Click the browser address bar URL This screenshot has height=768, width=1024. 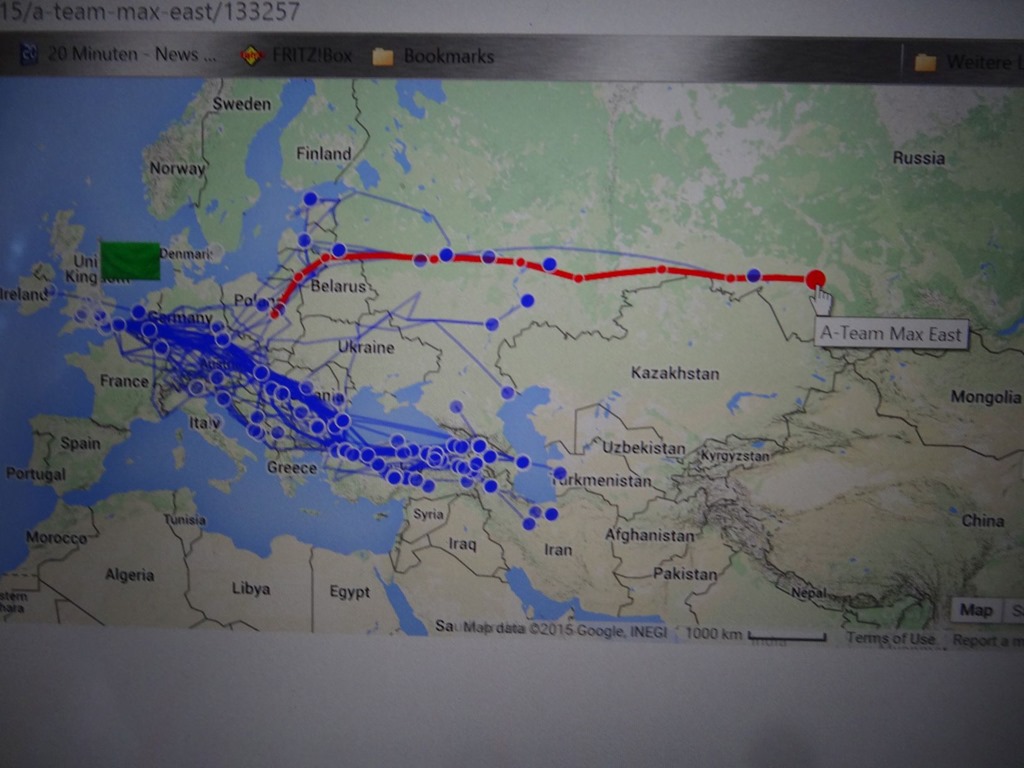coord(150,12)
